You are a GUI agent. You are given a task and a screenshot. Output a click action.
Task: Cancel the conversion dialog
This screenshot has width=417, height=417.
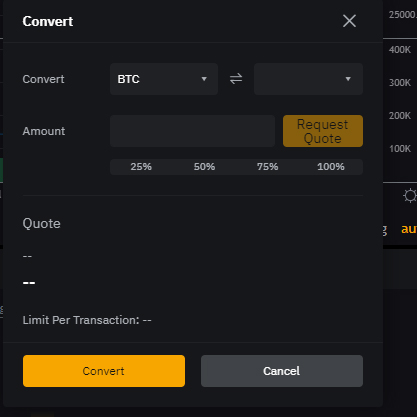pos(282,371)
